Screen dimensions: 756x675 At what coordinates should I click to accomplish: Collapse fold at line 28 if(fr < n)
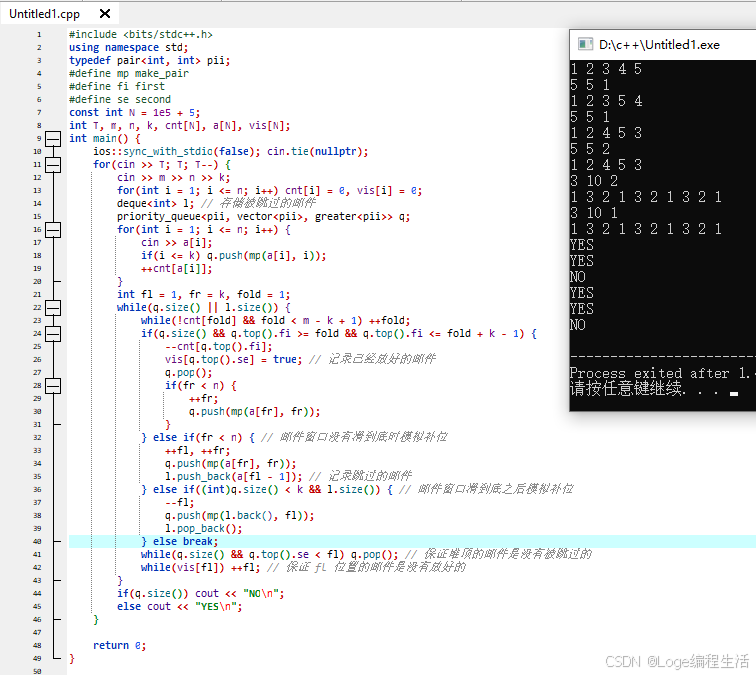[x=53, y=386]
